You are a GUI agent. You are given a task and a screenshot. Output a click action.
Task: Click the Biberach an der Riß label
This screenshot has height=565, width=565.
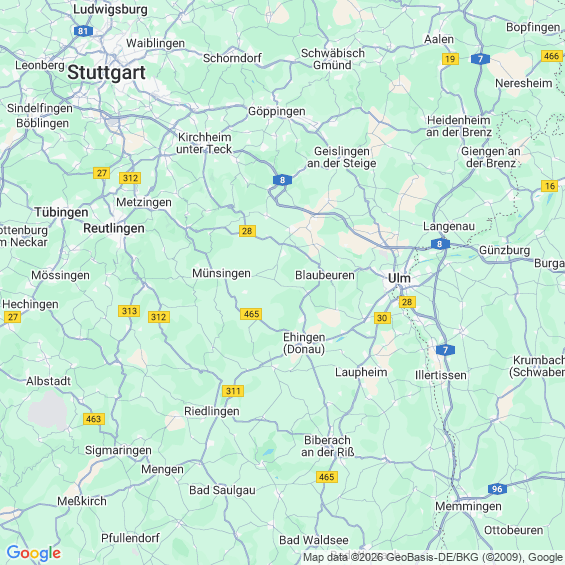[x=328, y=446]
